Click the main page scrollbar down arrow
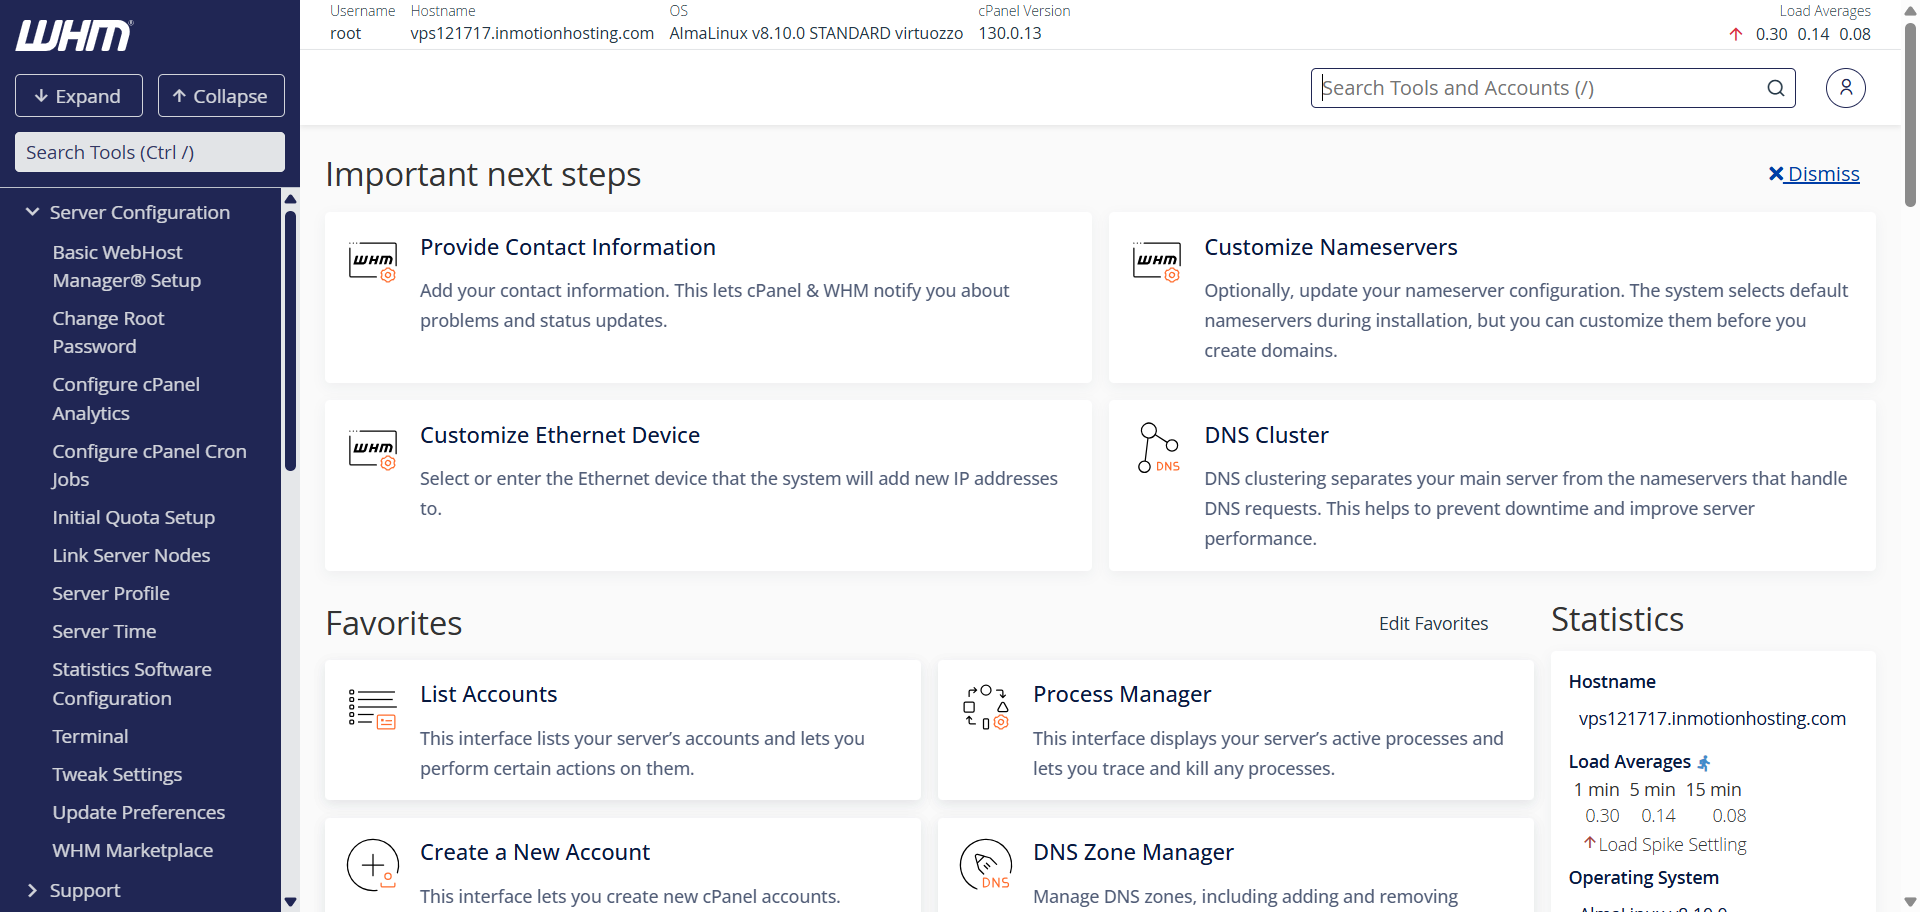 1910,902
